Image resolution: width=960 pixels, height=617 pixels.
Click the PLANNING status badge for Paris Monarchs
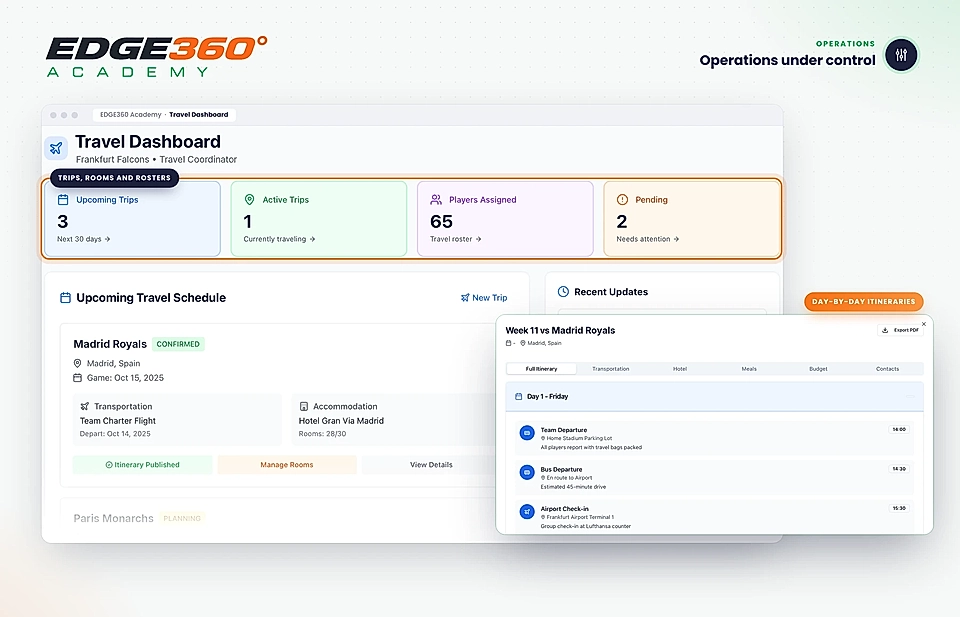[182, 518]
